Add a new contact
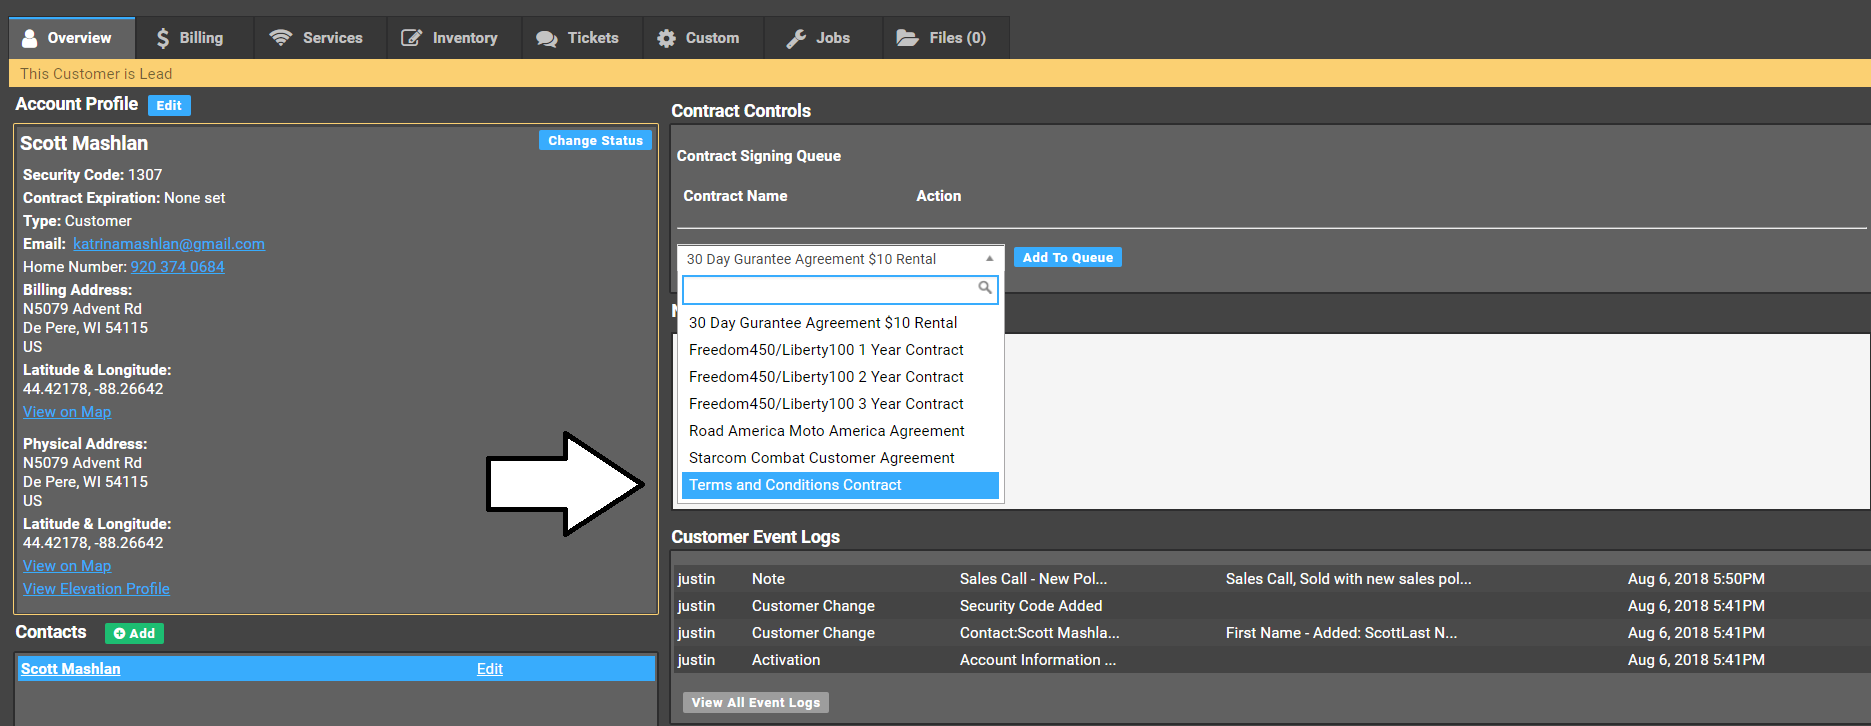The height and width of the screenshot is (726, 1871). (x=134, y=633)
